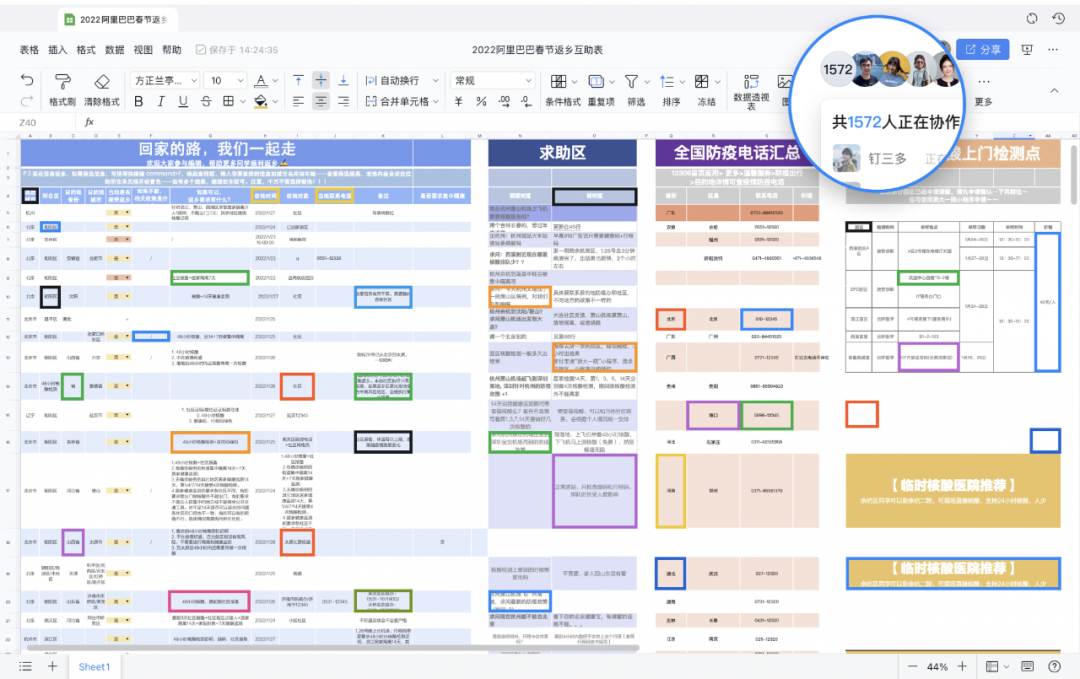Select the format painter (格式刷) tool

click(62, 80)
